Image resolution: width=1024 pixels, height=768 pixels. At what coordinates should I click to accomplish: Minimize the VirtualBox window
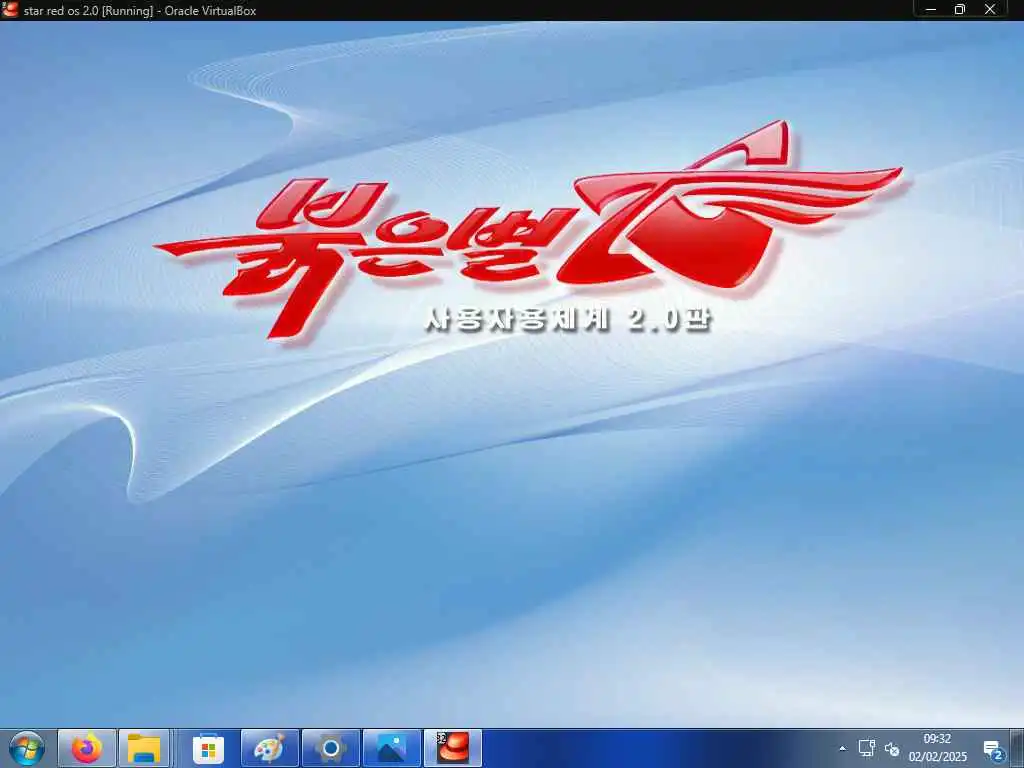pos(931,9)
